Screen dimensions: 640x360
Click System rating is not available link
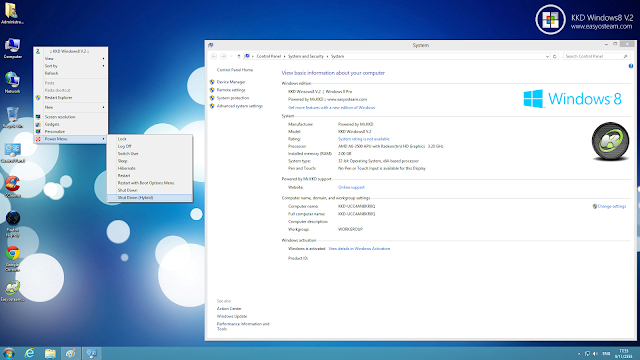pos(364,139)
